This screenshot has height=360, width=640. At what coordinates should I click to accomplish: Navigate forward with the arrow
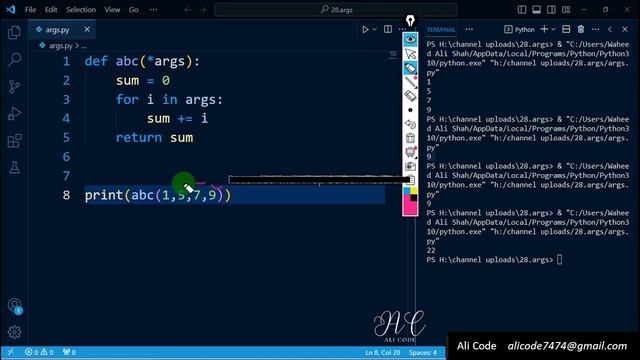click(x=202, y=9)
